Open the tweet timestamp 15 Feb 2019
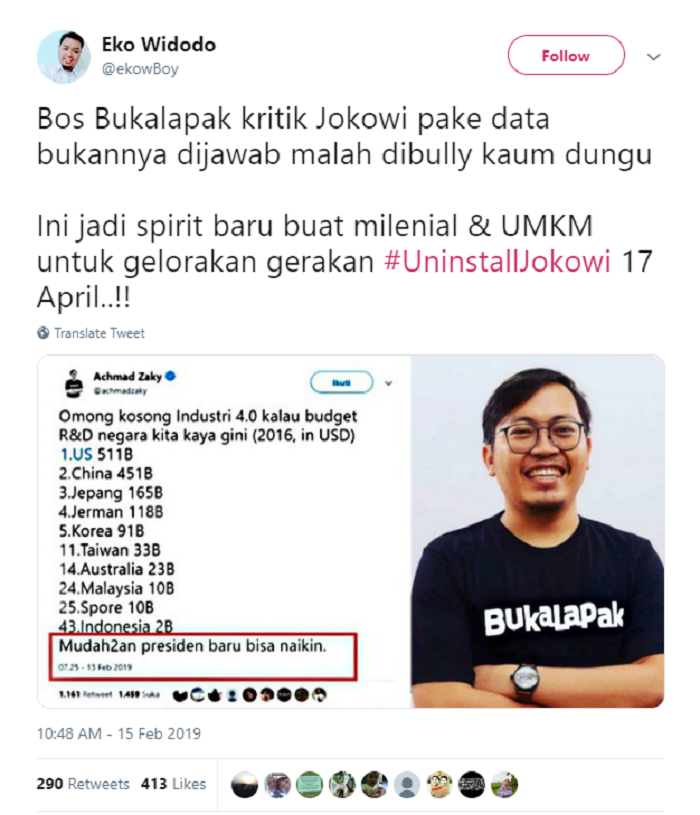The width and height of the screenshot is (700, 815). point(119,733)
